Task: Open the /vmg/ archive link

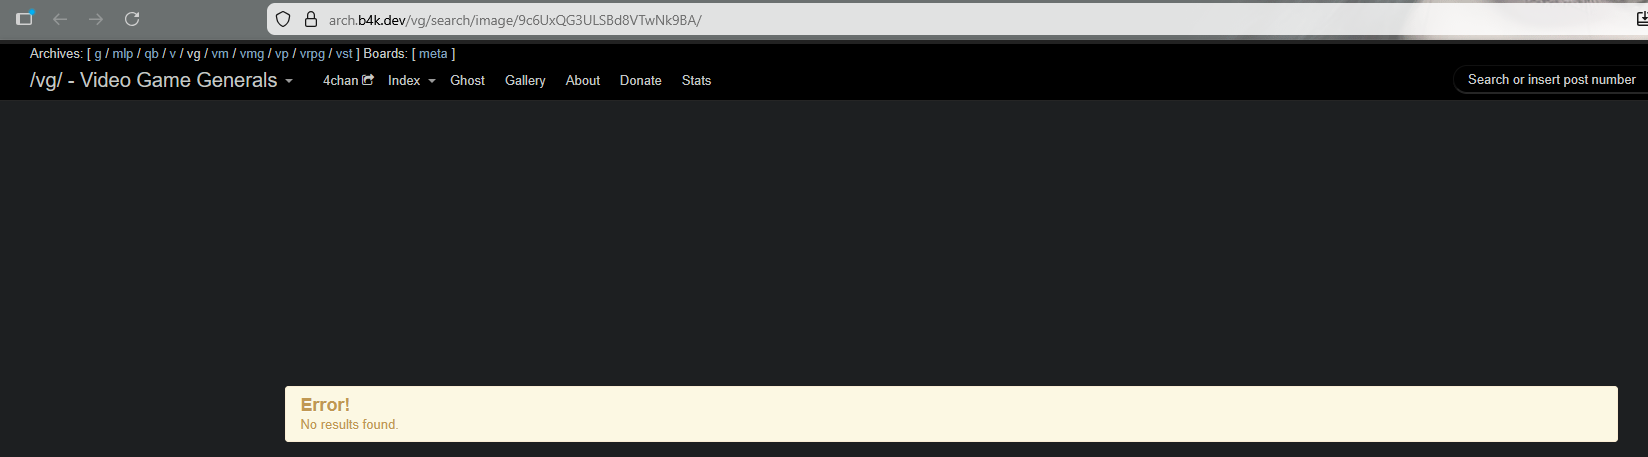Action: point(252,54)
